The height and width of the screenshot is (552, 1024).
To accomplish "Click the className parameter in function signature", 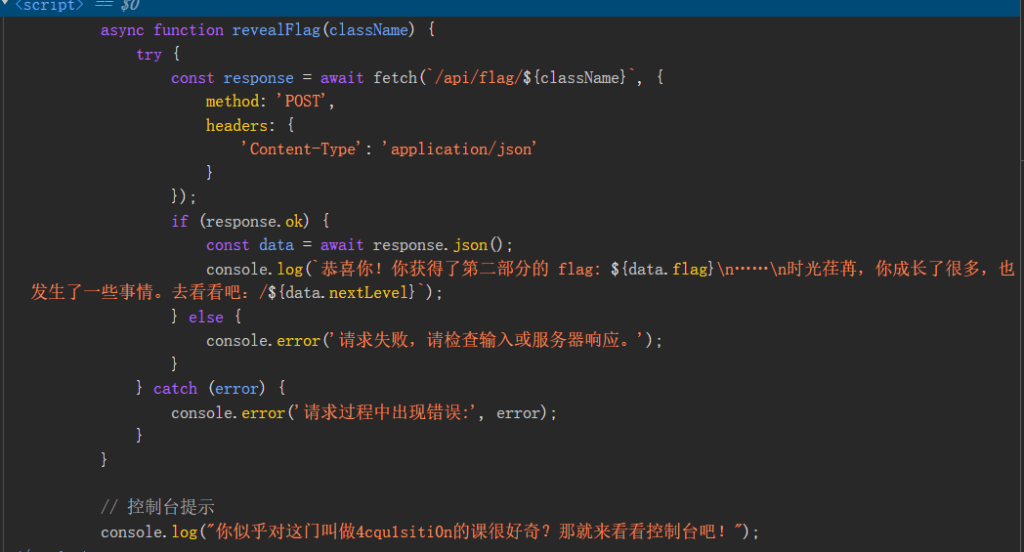I will (369, 30).
